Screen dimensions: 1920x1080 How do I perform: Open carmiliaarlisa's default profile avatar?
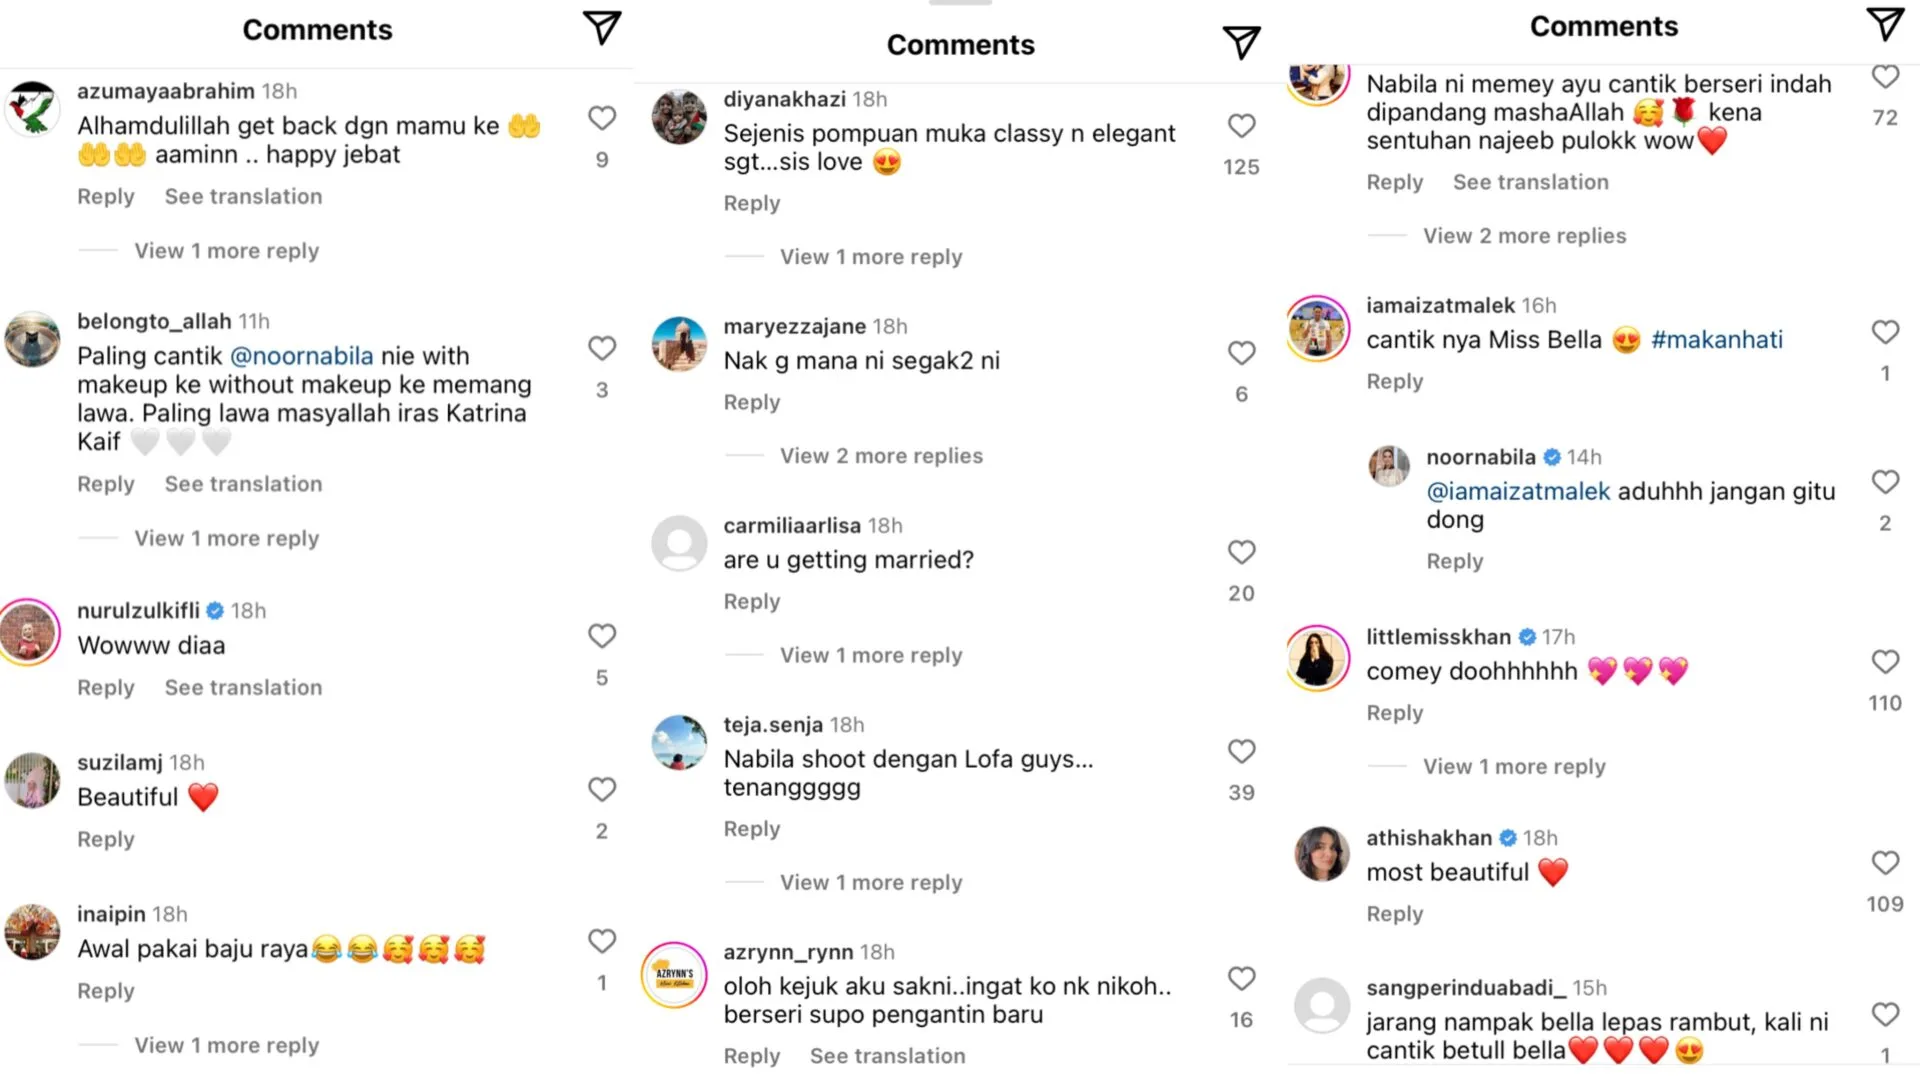679,543
